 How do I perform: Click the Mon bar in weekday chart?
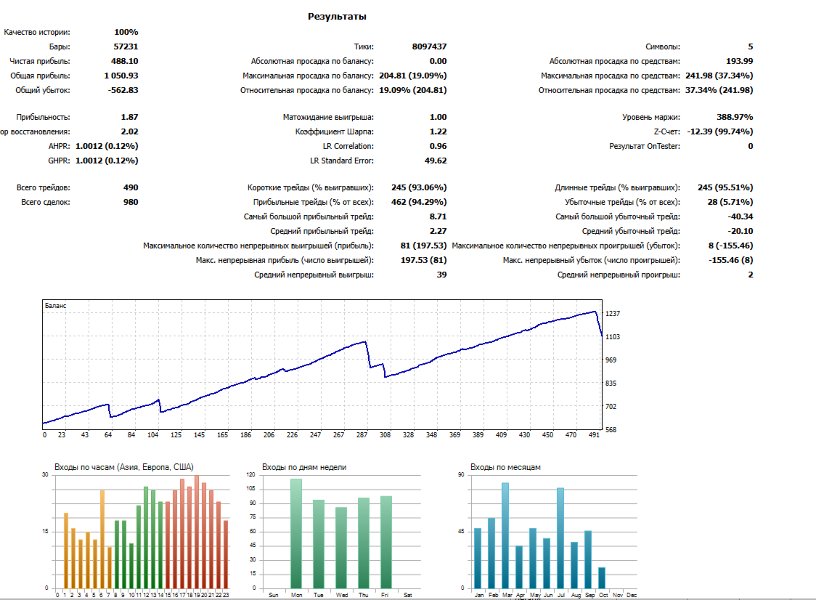click(x=296, y=533)
